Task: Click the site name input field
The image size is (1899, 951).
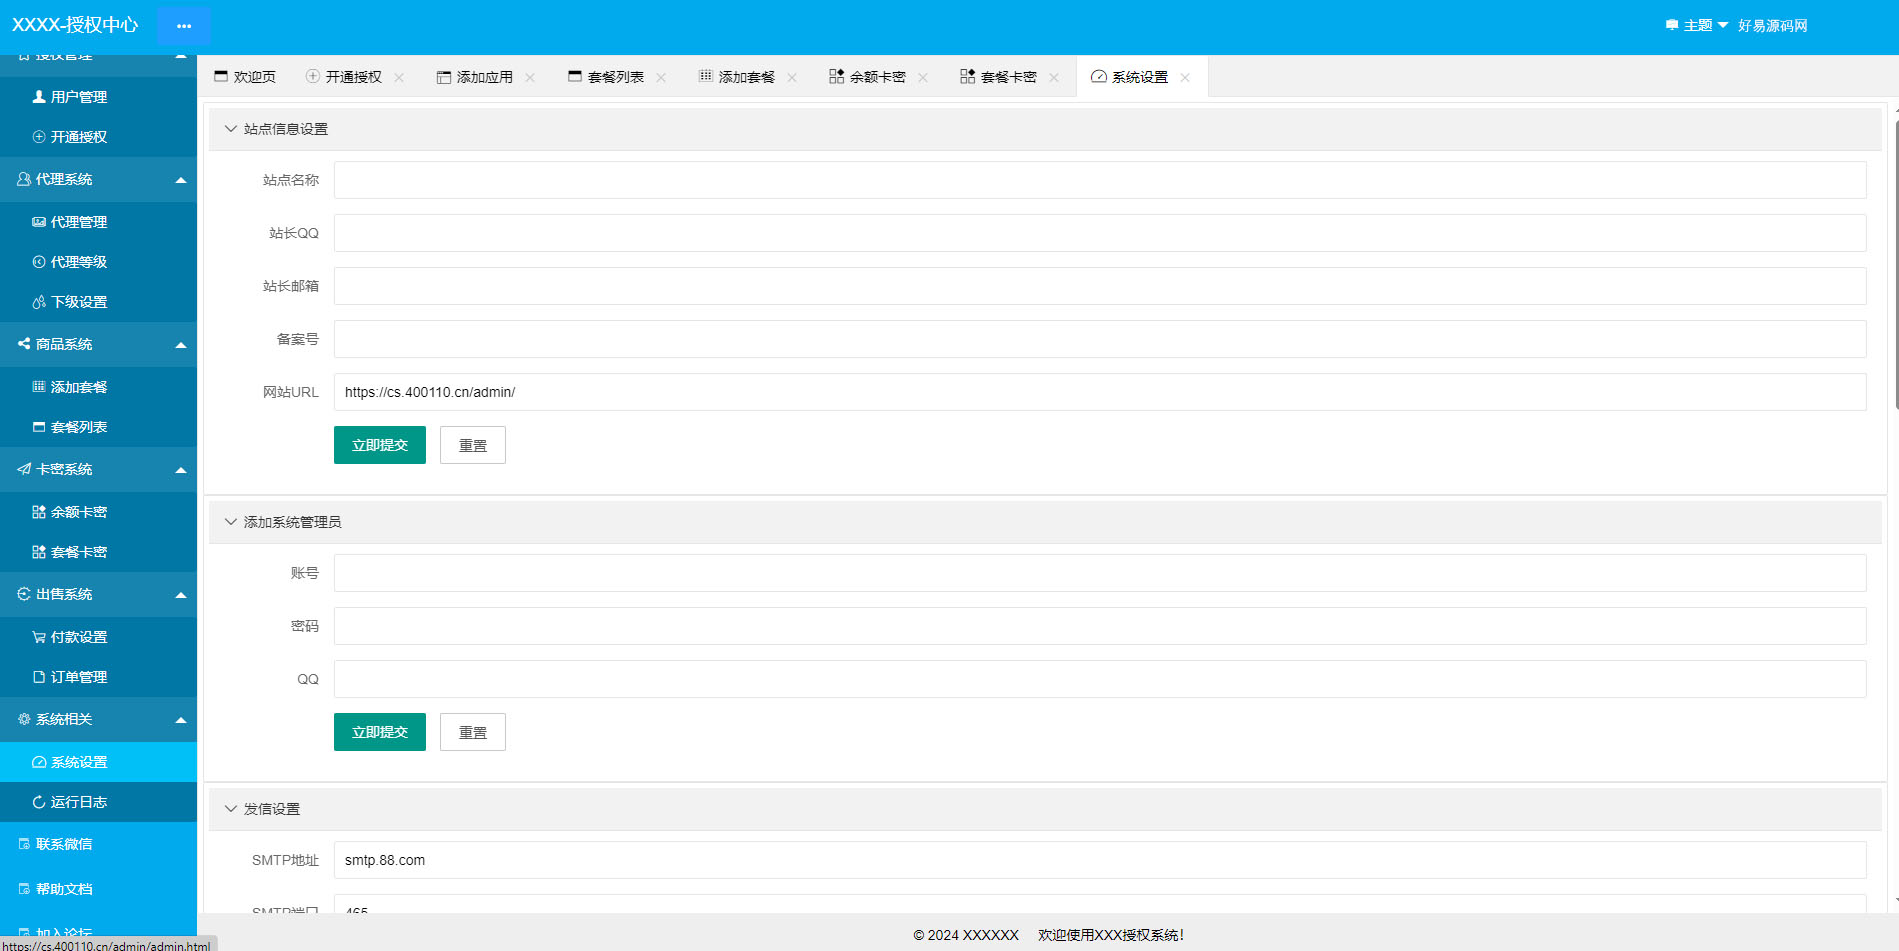Action: coord(1099,180)
